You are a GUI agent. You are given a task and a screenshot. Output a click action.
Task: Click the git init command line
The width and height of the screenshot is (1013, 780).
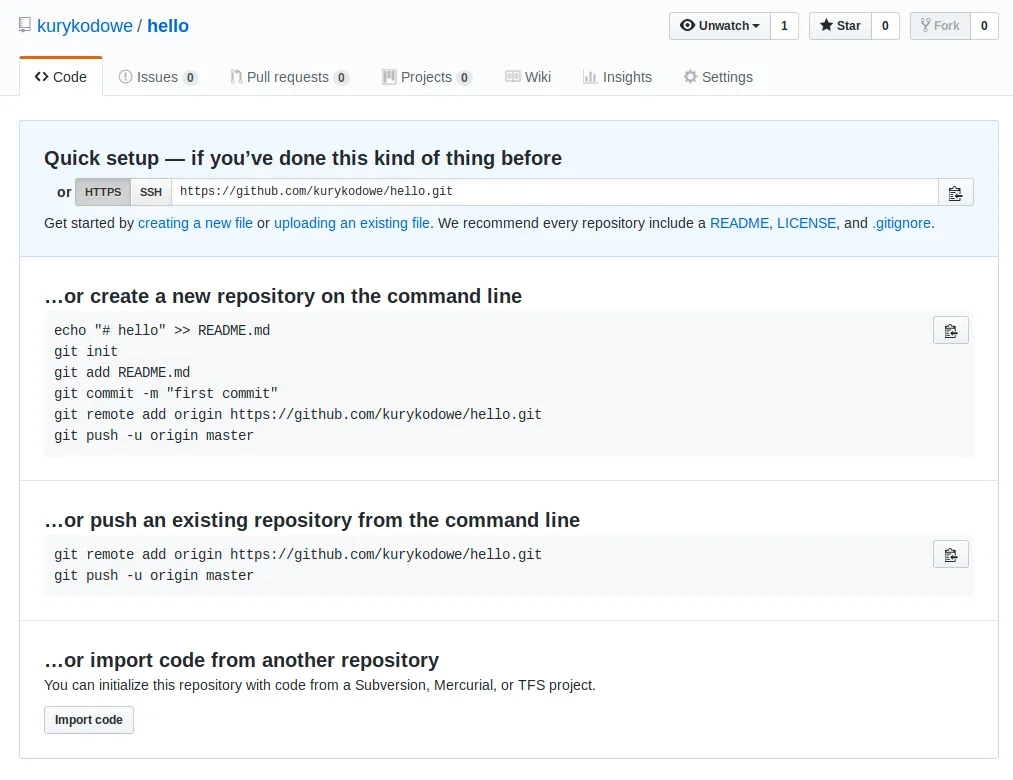pos(86,352)
